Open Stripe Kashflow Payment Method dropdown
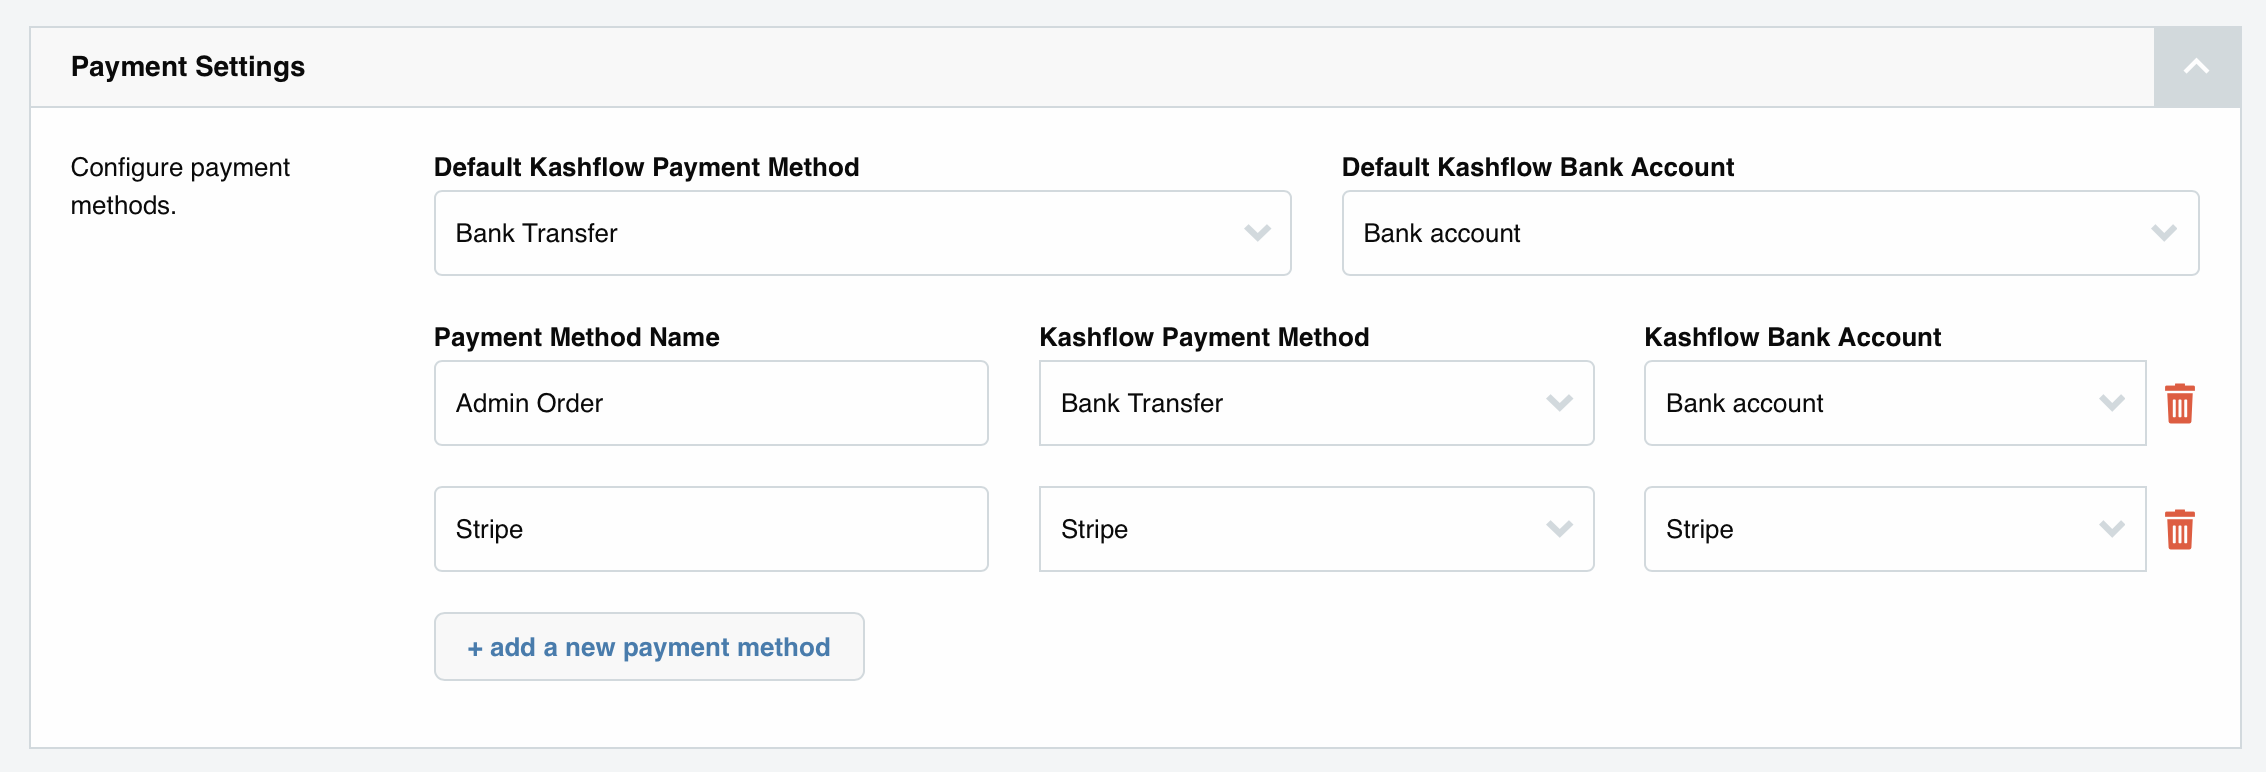 pyautogui.click(x=1316, y=529)
